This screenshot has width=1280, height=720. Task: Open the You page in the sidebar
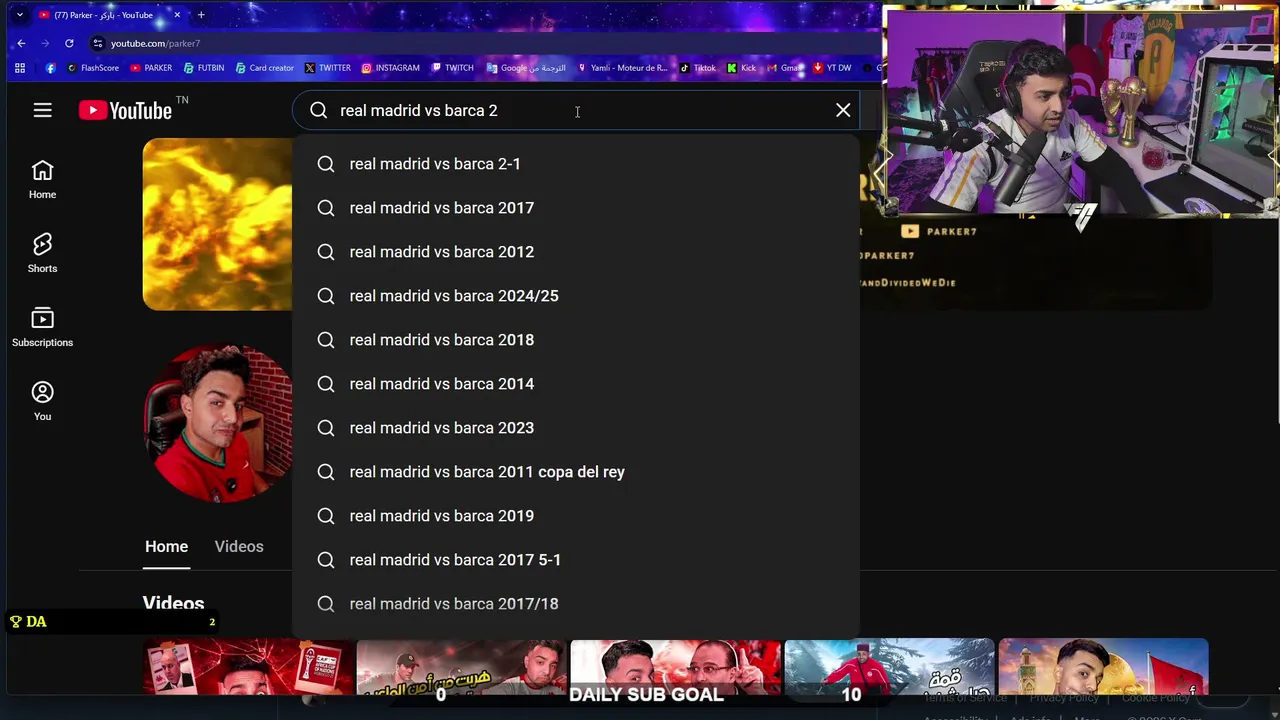click(x=42, y=402)
